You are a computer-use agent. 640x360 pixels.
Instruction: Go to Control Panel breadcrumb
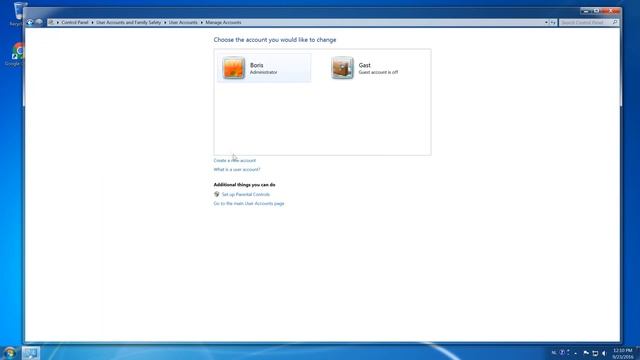75,22
